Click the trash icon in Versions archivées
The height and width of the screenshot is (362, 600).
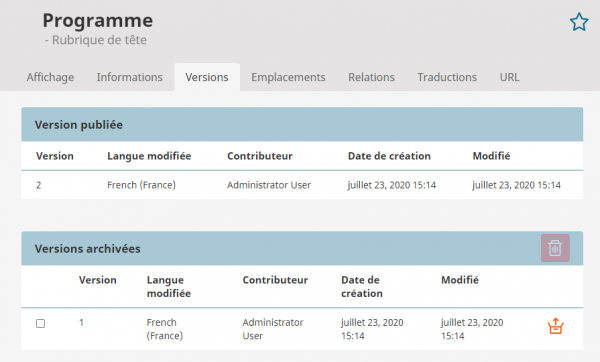point(555,248)
